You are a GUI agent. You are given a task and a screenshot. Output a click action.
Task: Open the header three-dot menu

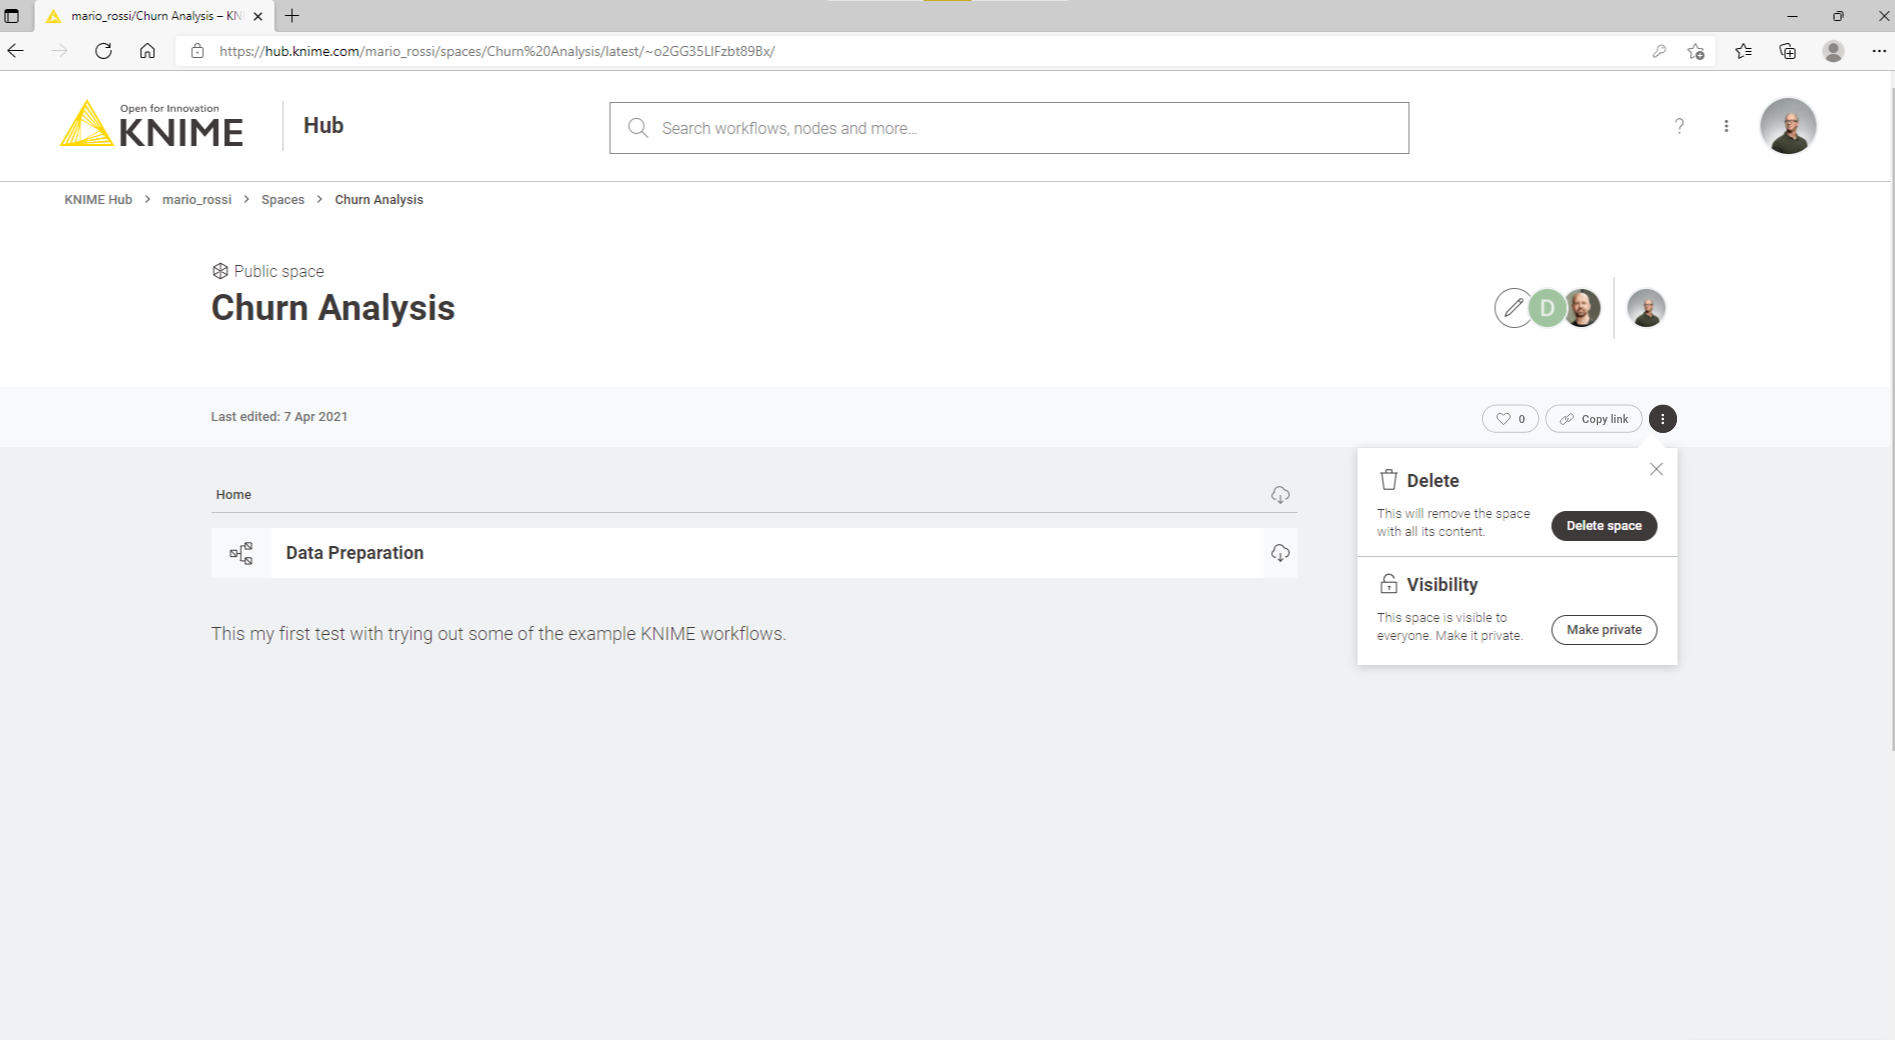[1726, 126]
